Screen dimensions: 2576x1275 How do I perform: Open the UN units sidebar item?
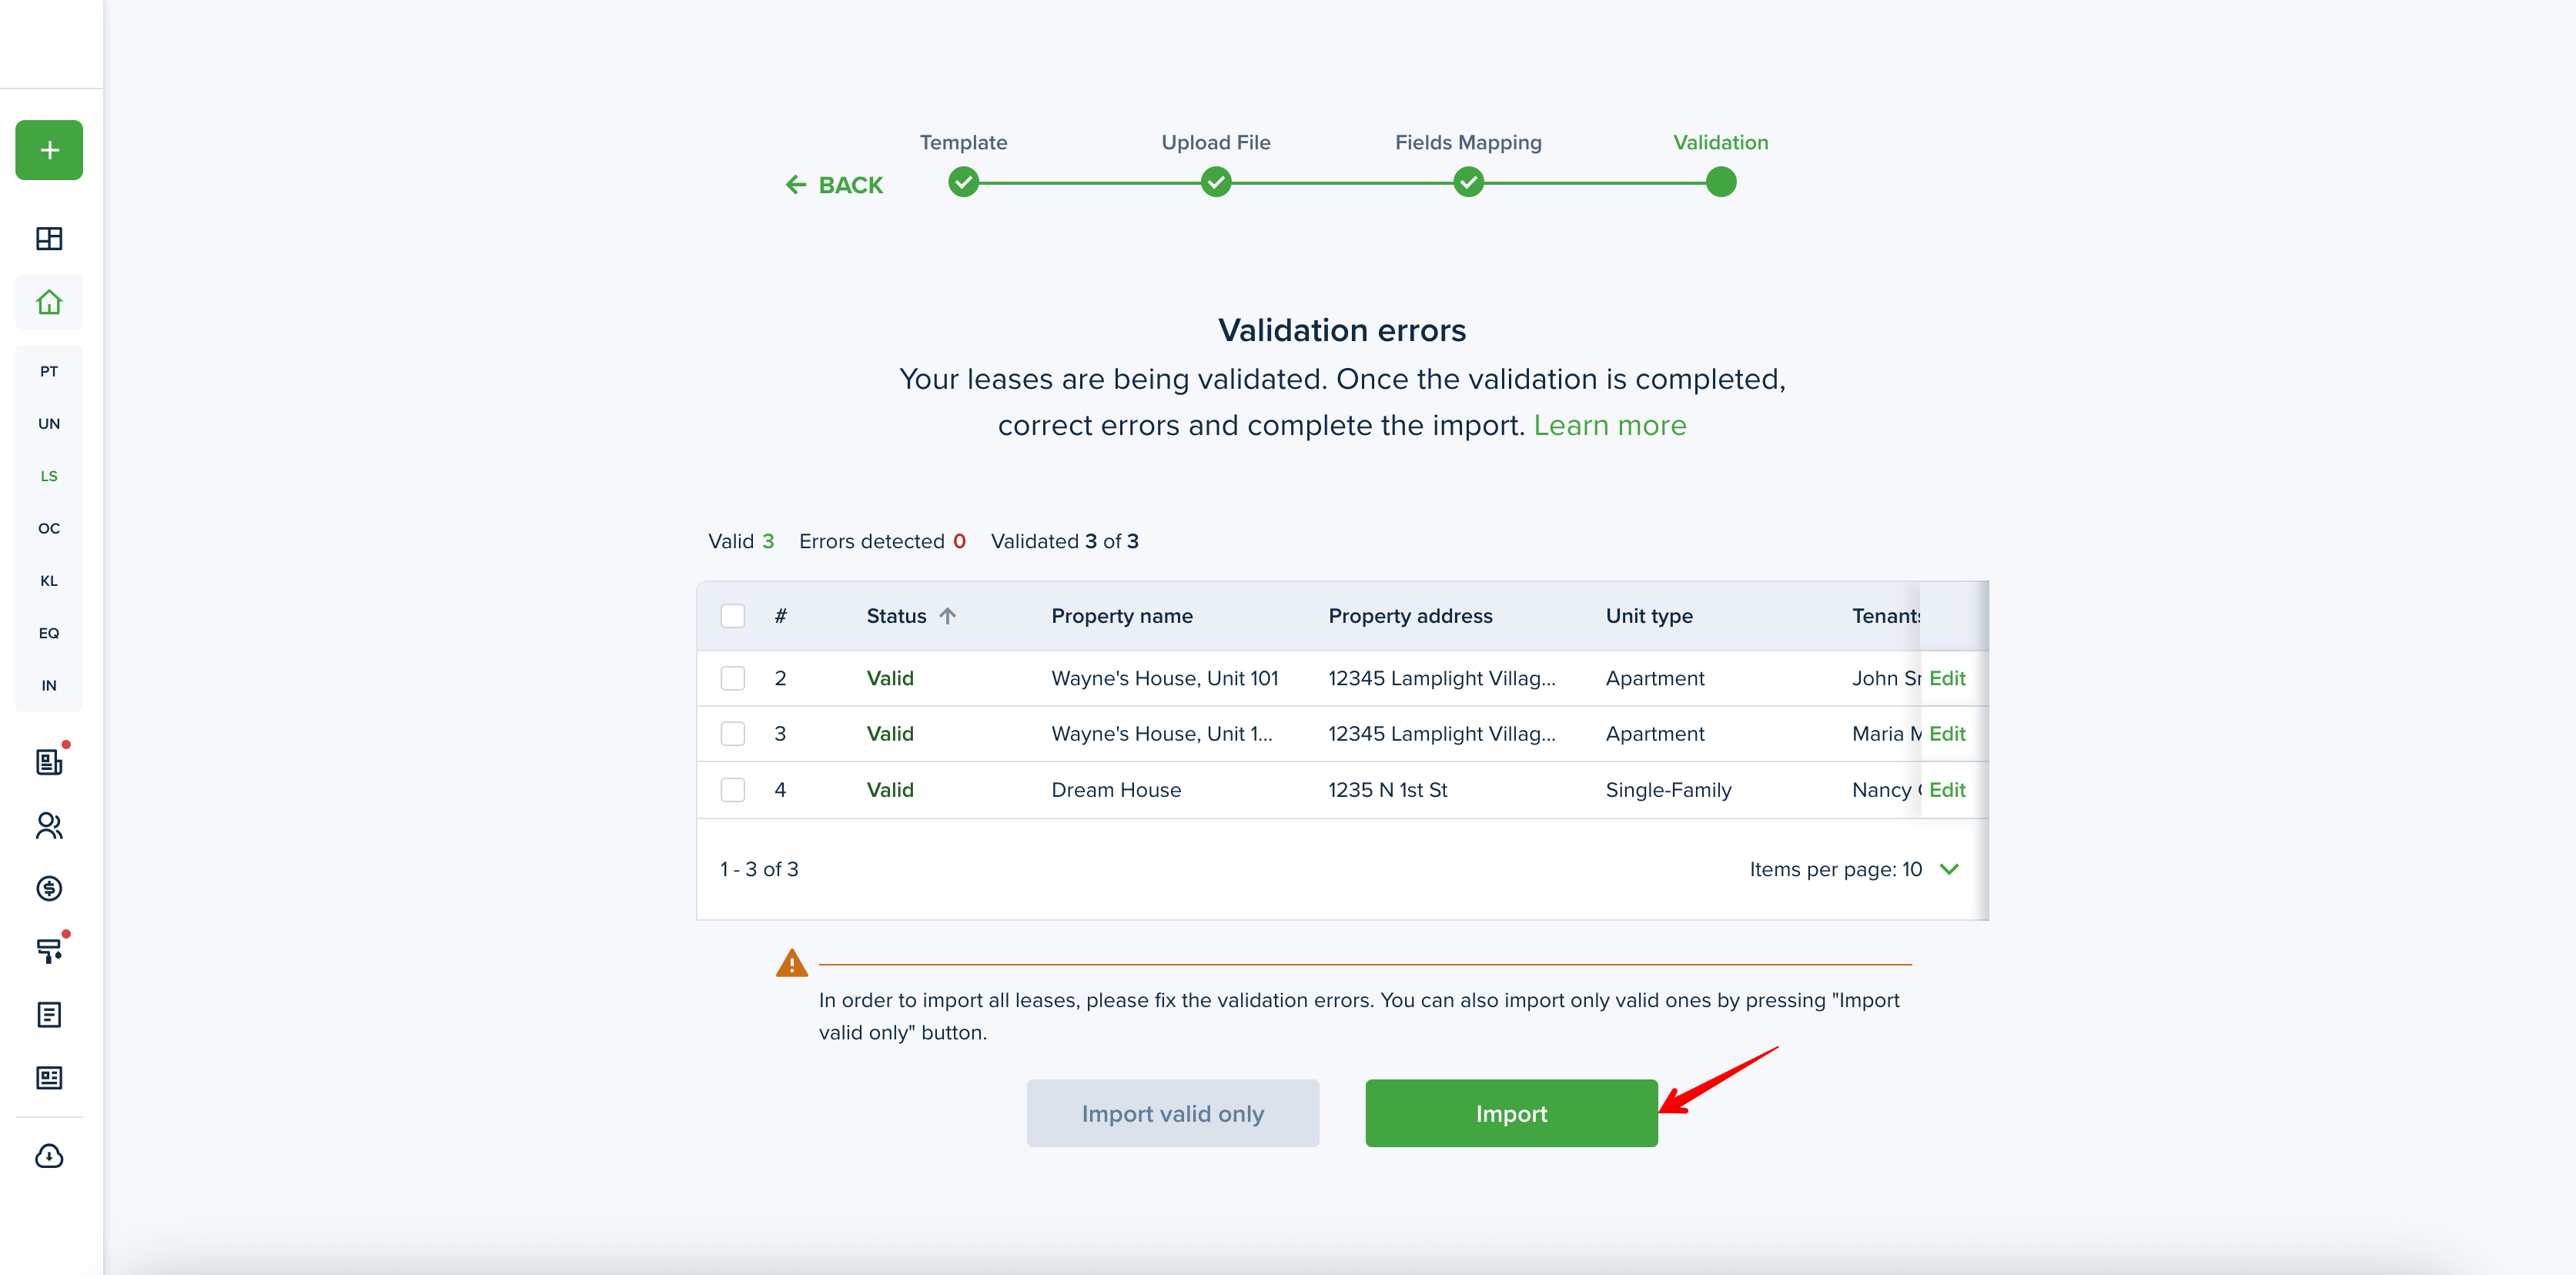click(x=49, y=424)
